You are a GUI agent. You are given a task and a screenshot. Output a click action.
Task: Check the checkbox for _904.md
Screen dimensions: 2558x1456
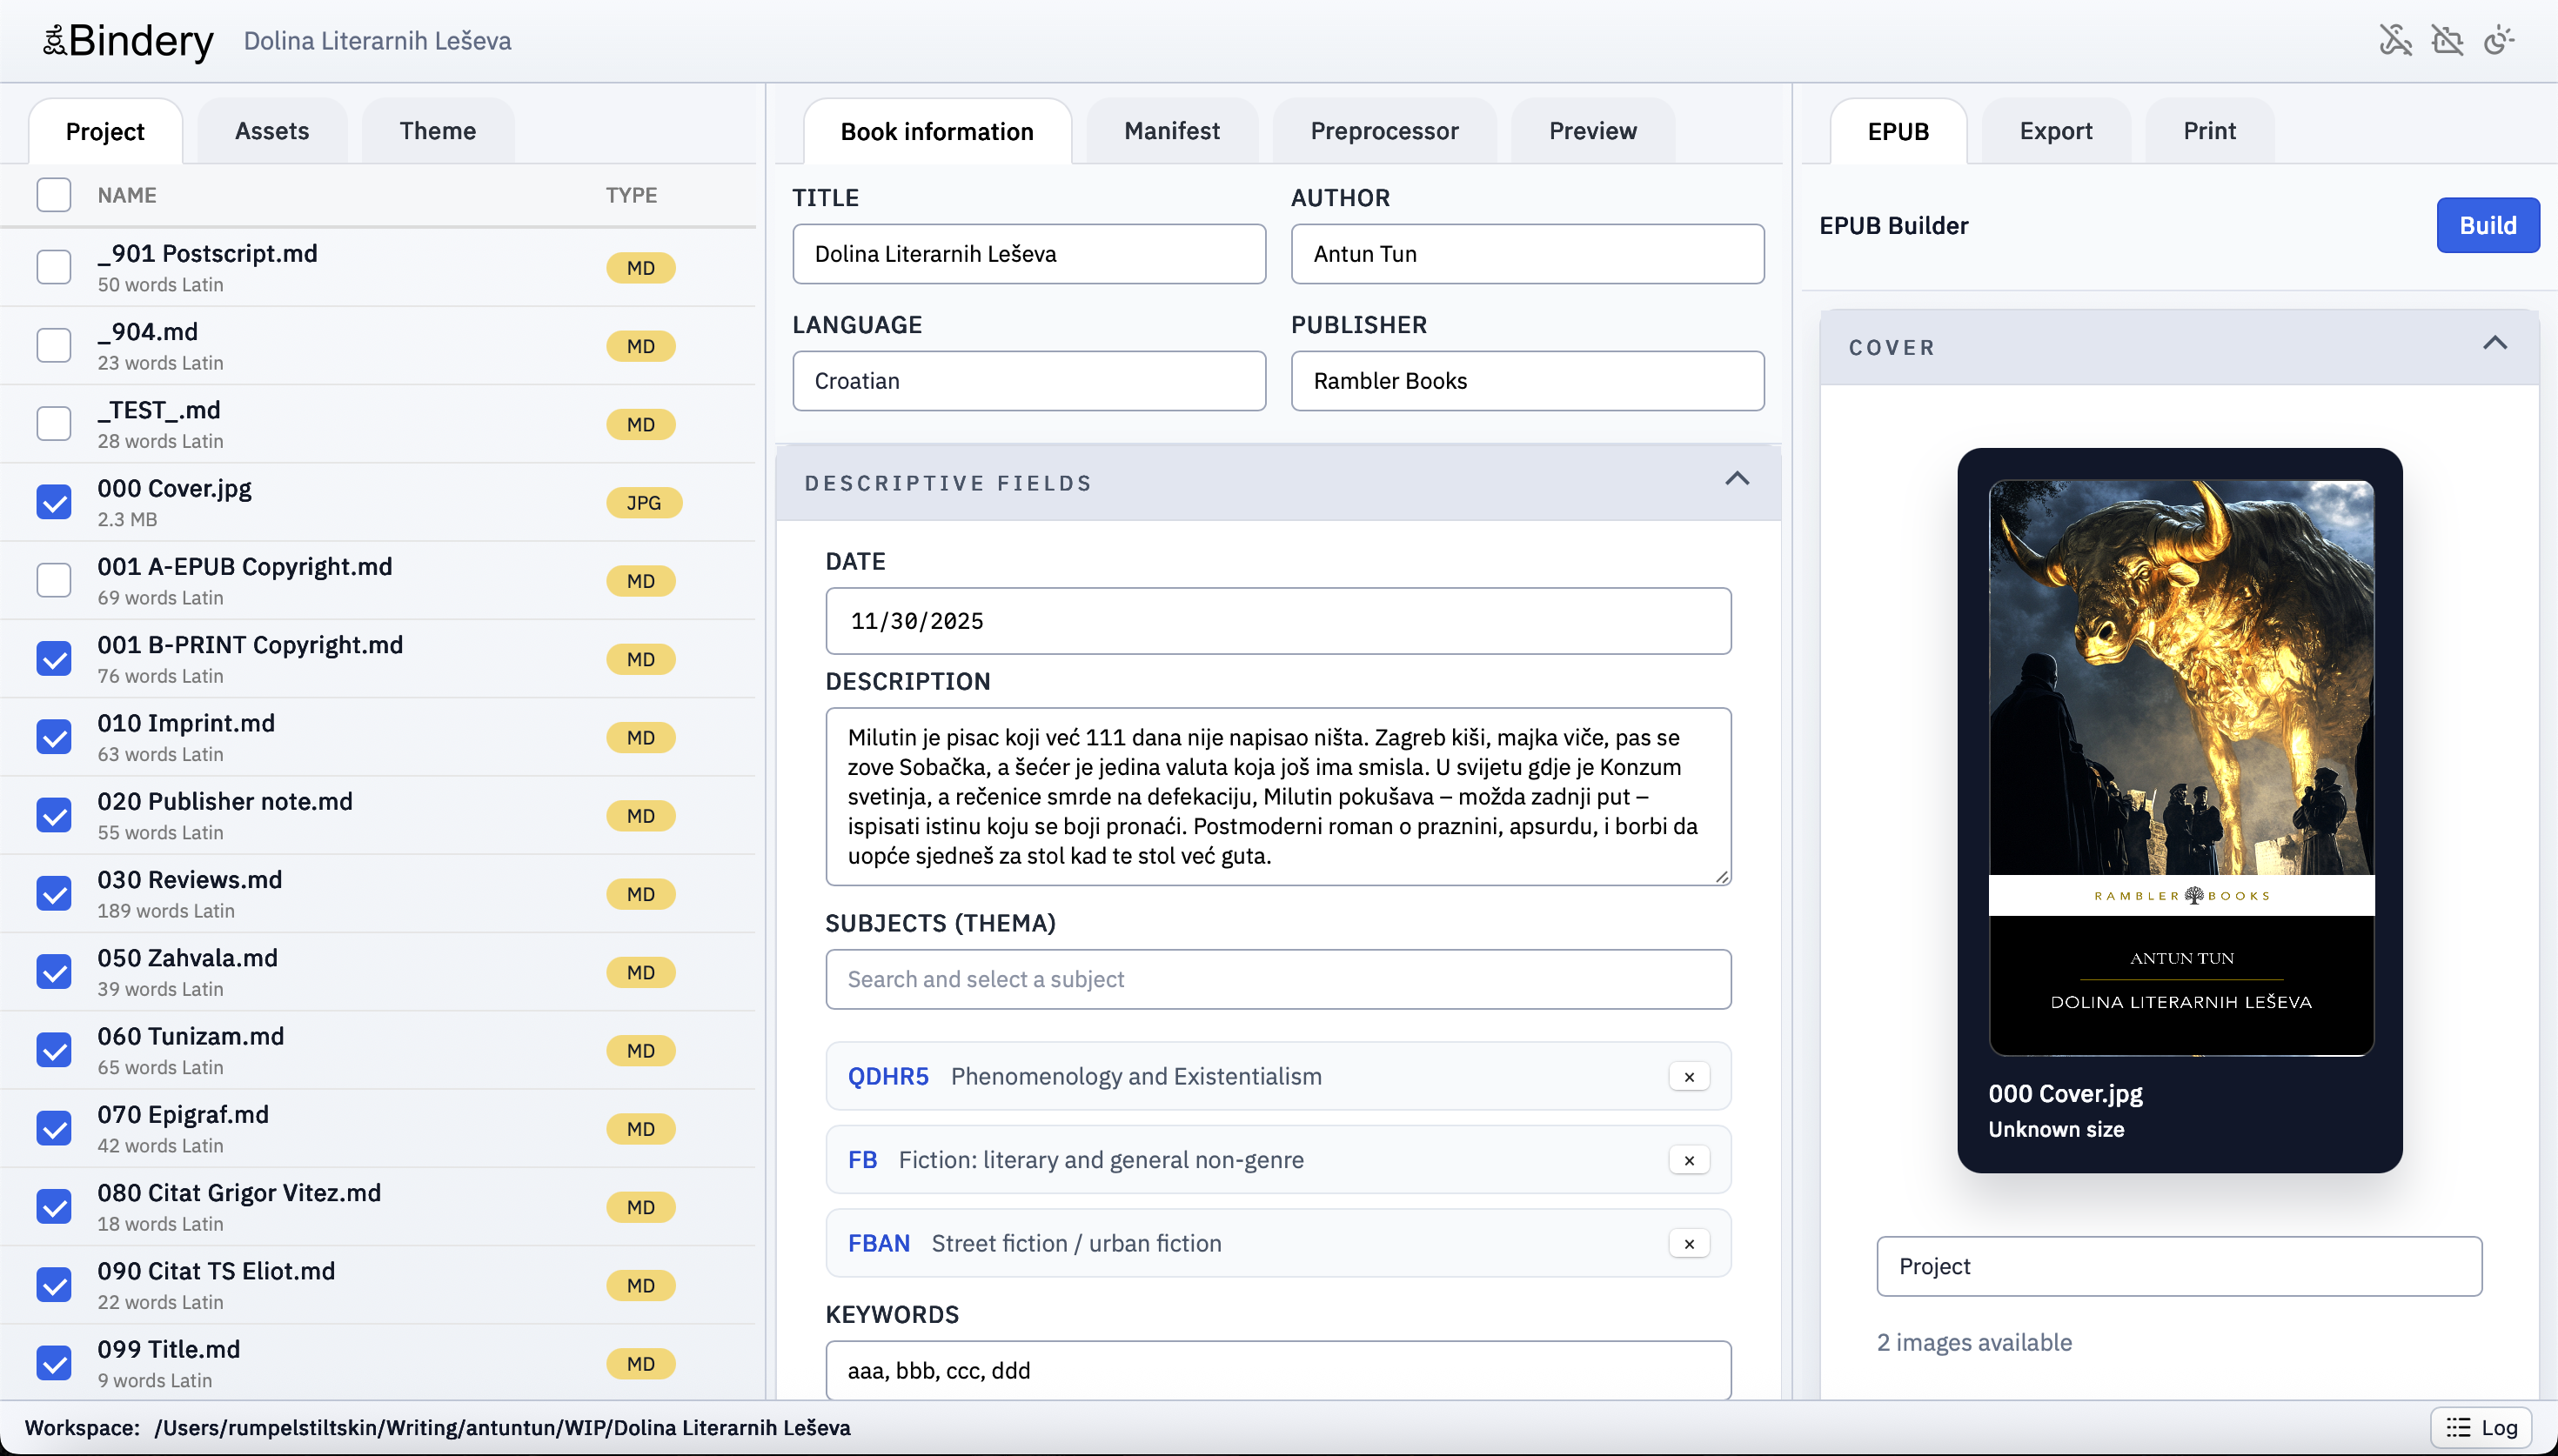54,345
